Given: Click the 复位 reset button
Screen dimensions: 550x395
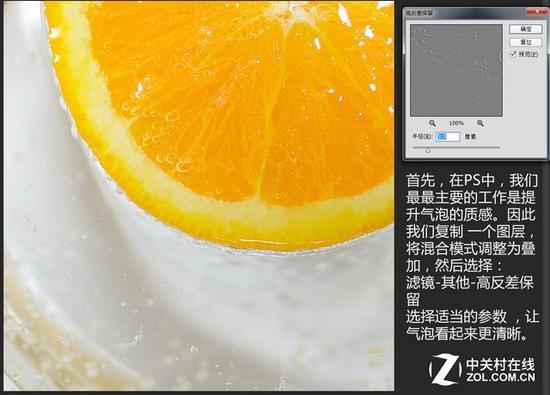Looking at the screenshot, I should click(525, 42).
